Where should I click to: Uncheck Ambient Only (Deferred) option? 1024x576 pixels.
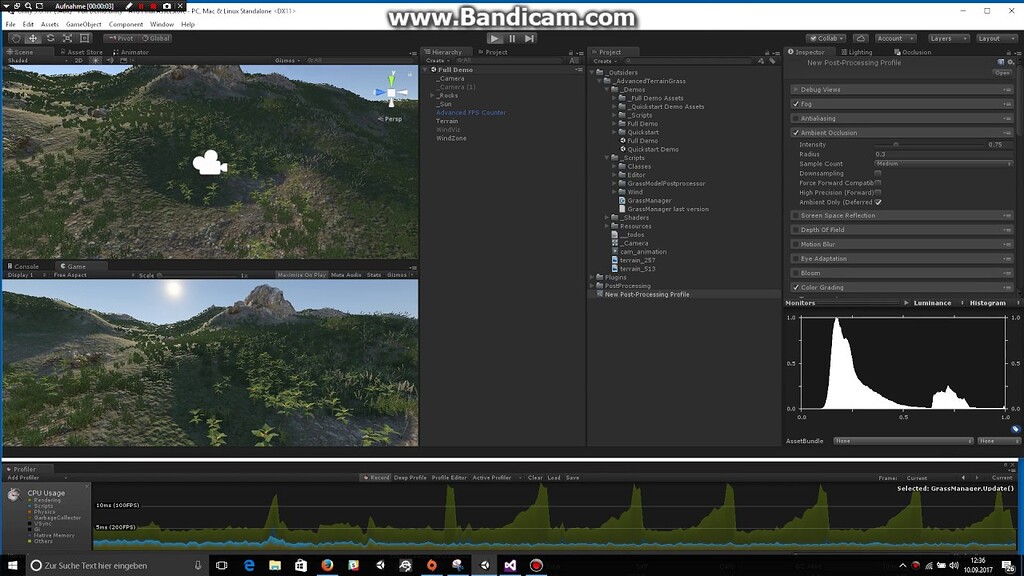pyautogui.click(x=877, y=202)
